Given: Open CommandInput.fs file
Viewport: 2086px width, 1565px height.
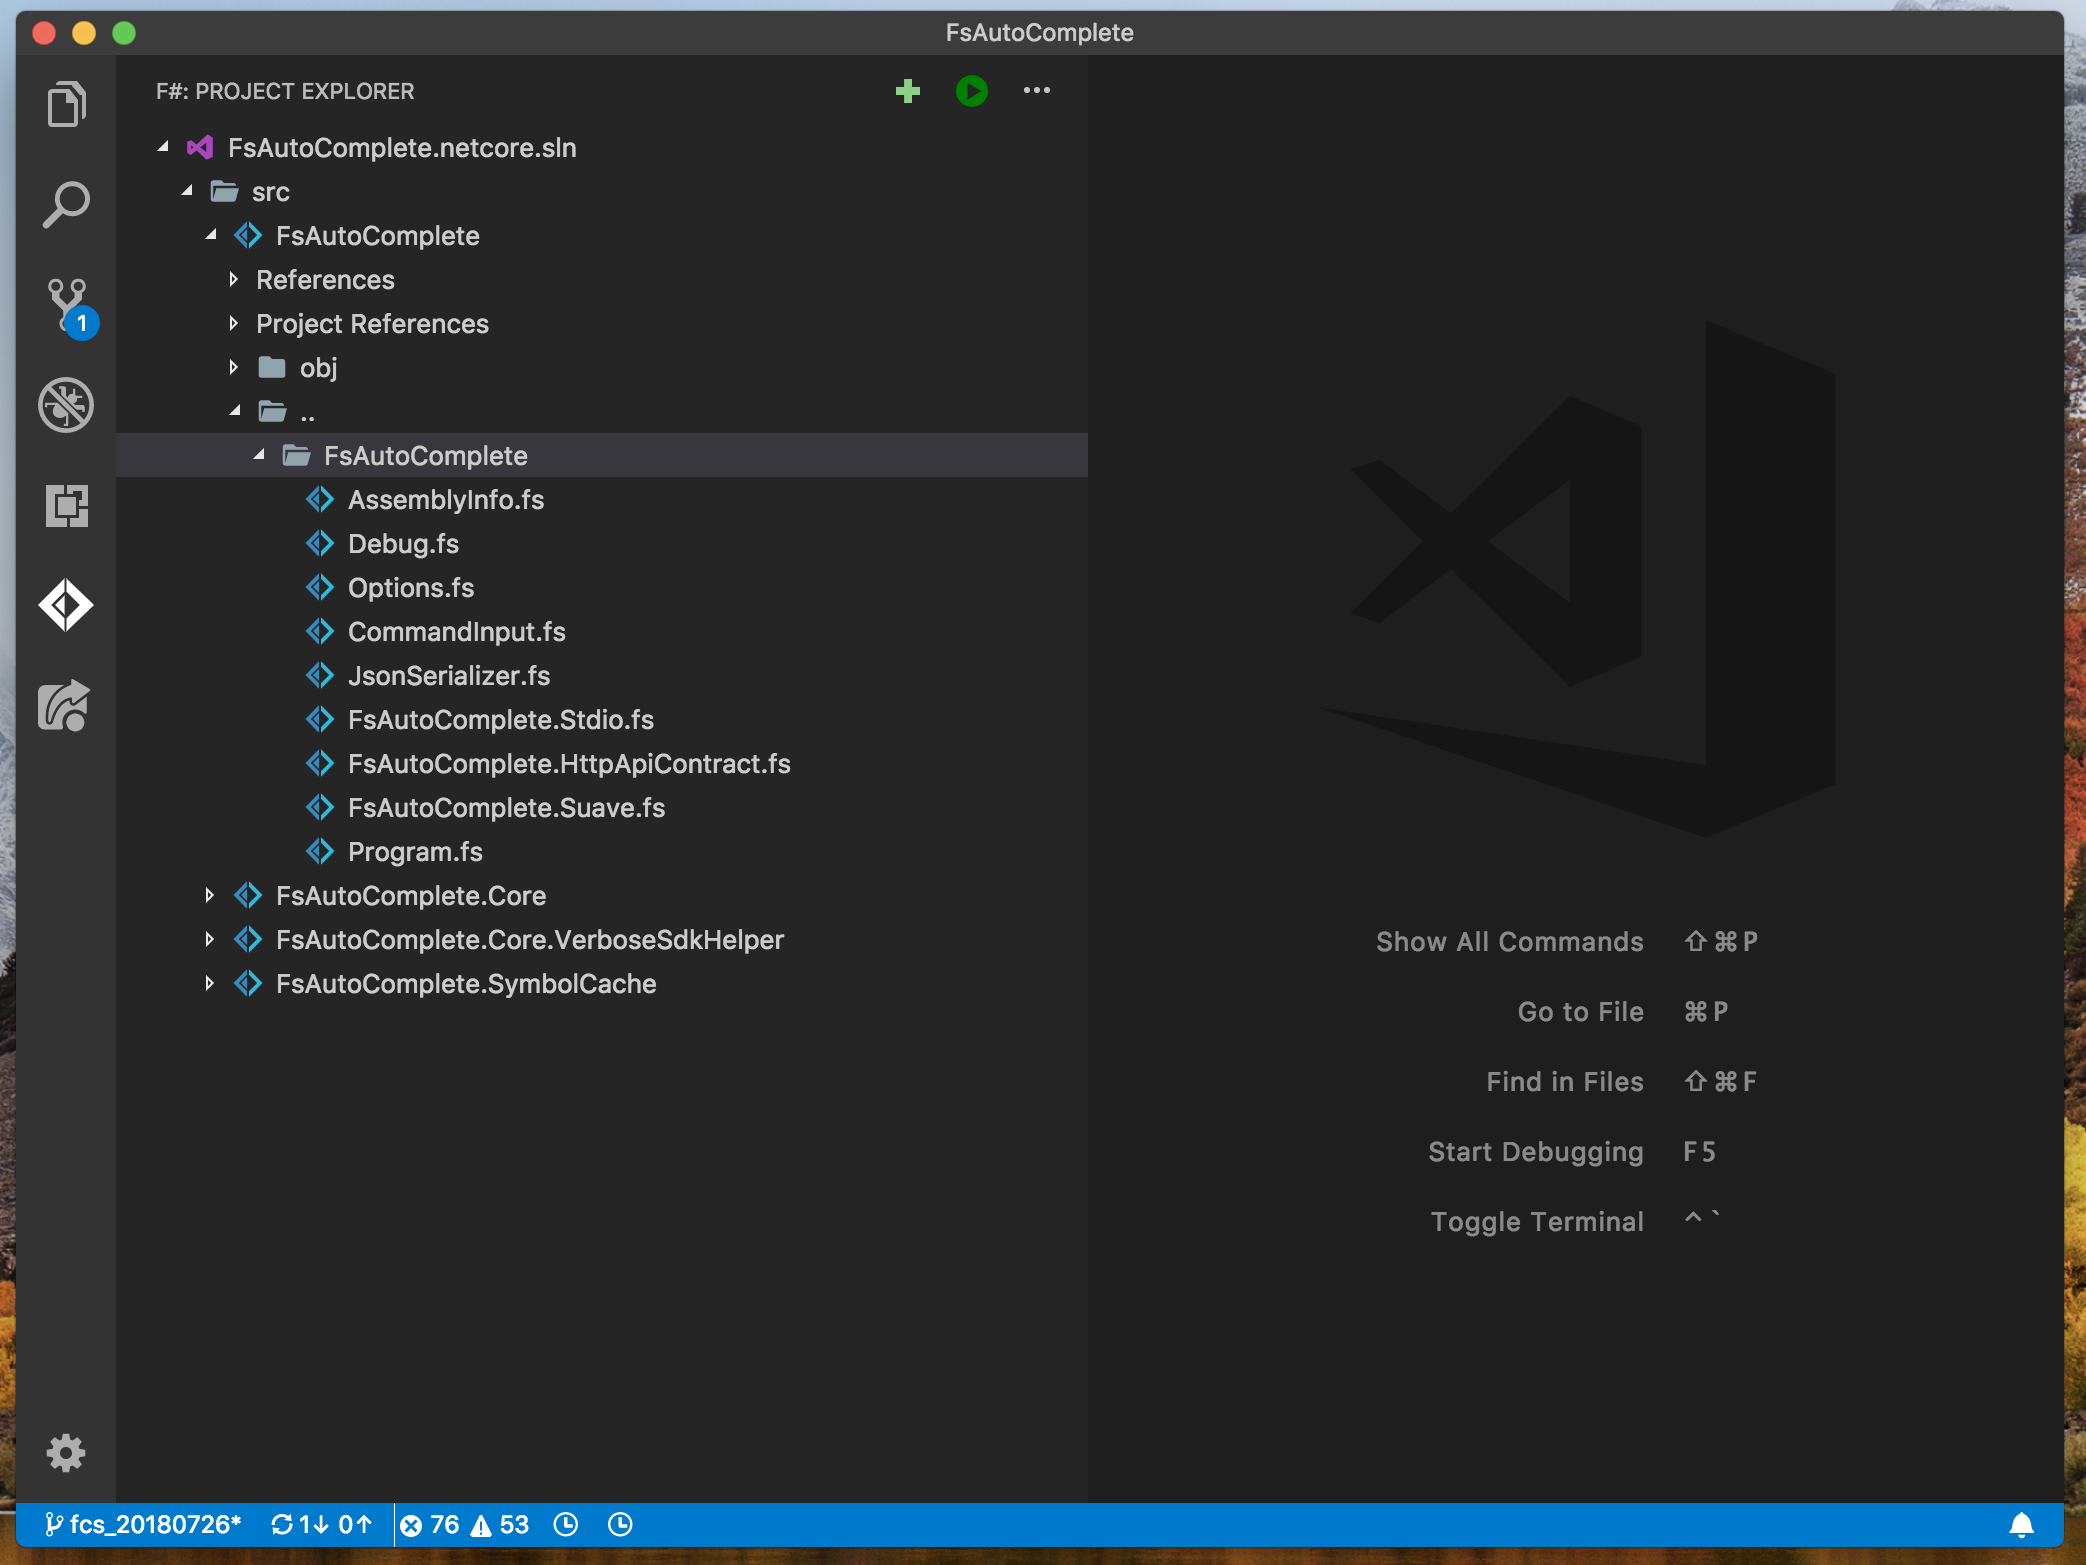Looking at the screenshot, I should [457, 632].
